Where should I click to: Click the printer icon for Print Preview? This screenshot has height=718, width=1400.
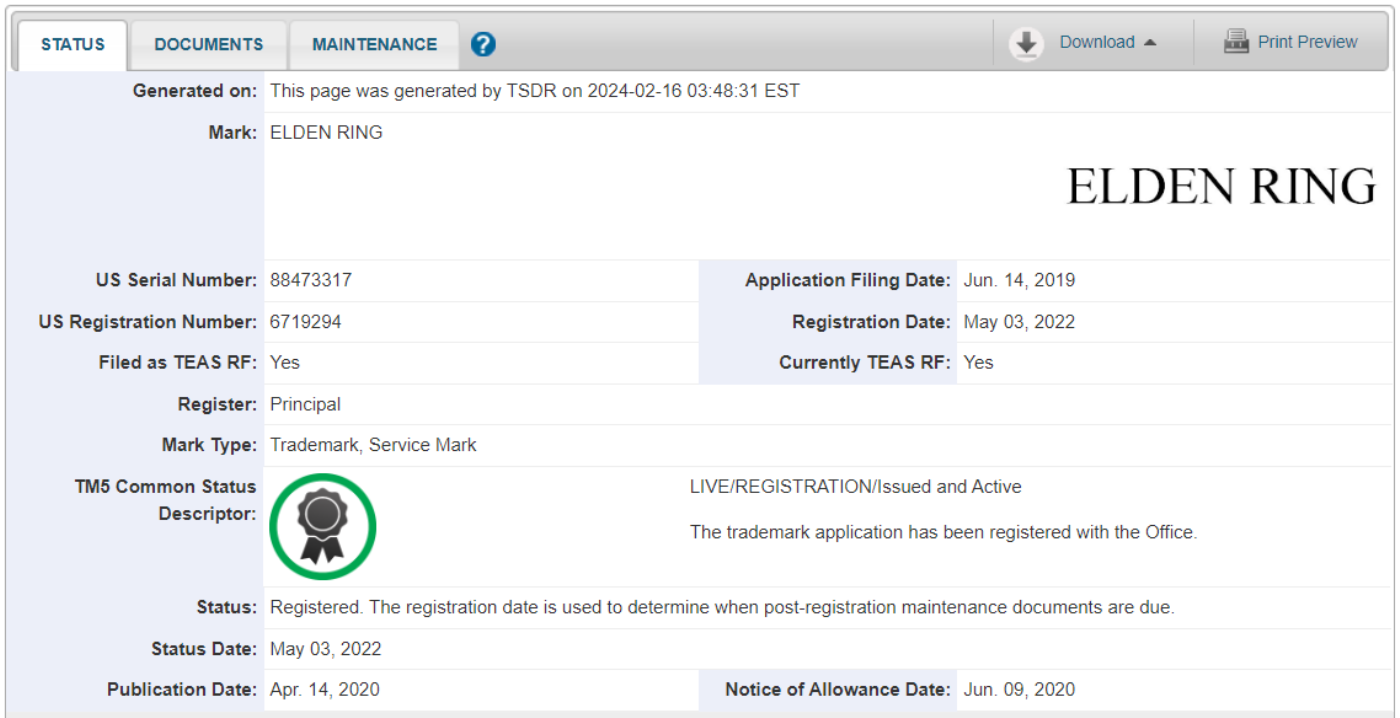pyautogui.click(x=1237, y=42)
